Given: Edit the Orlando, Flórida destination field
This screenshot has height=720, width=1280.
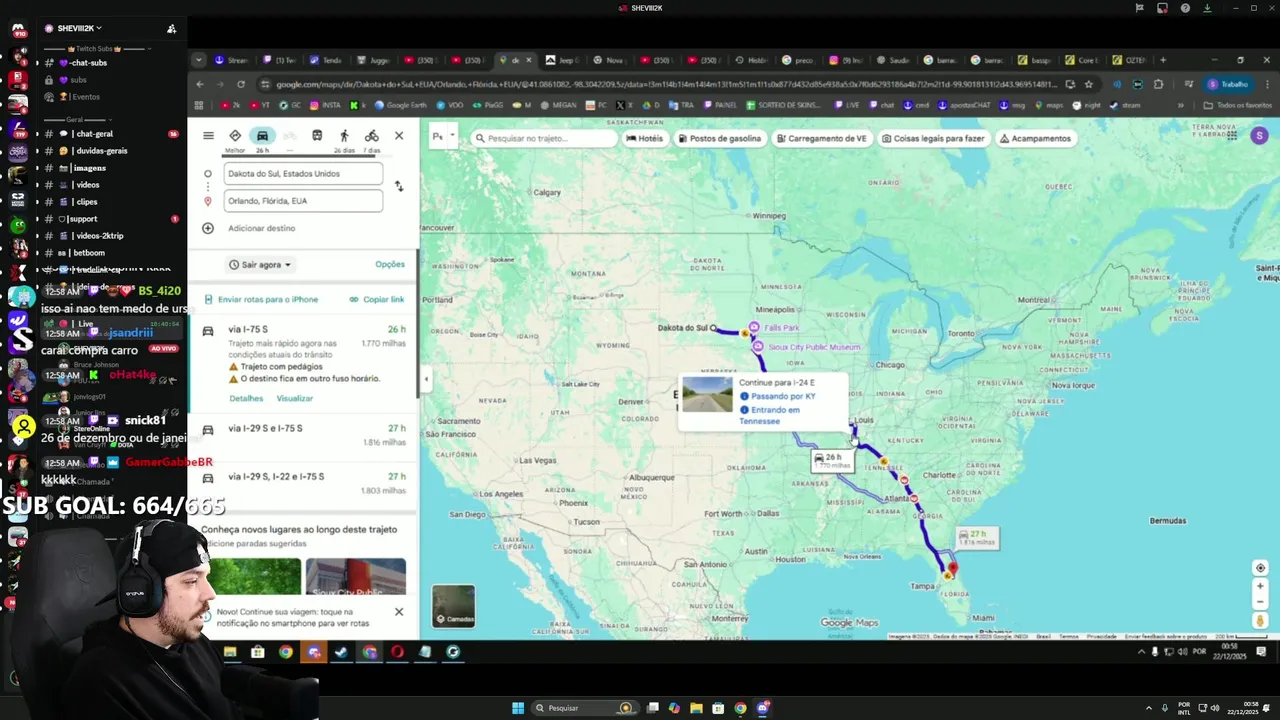Looking at the screenshot, I should click(x=303, y=201).
